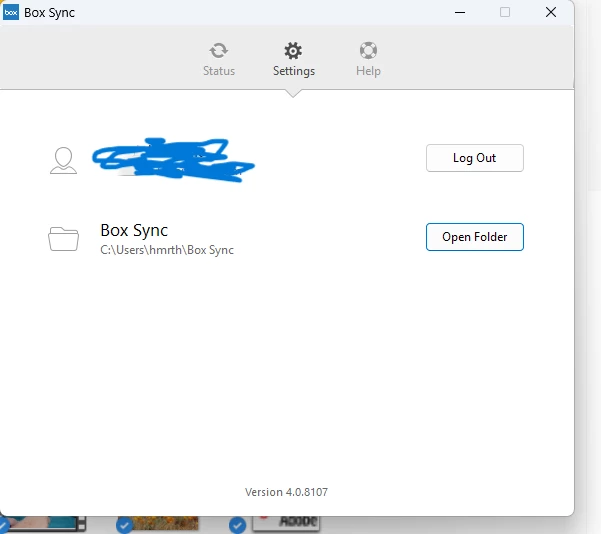Open the Status tab
This screenshot has width=601, height=534.
[x=218, y=59]
